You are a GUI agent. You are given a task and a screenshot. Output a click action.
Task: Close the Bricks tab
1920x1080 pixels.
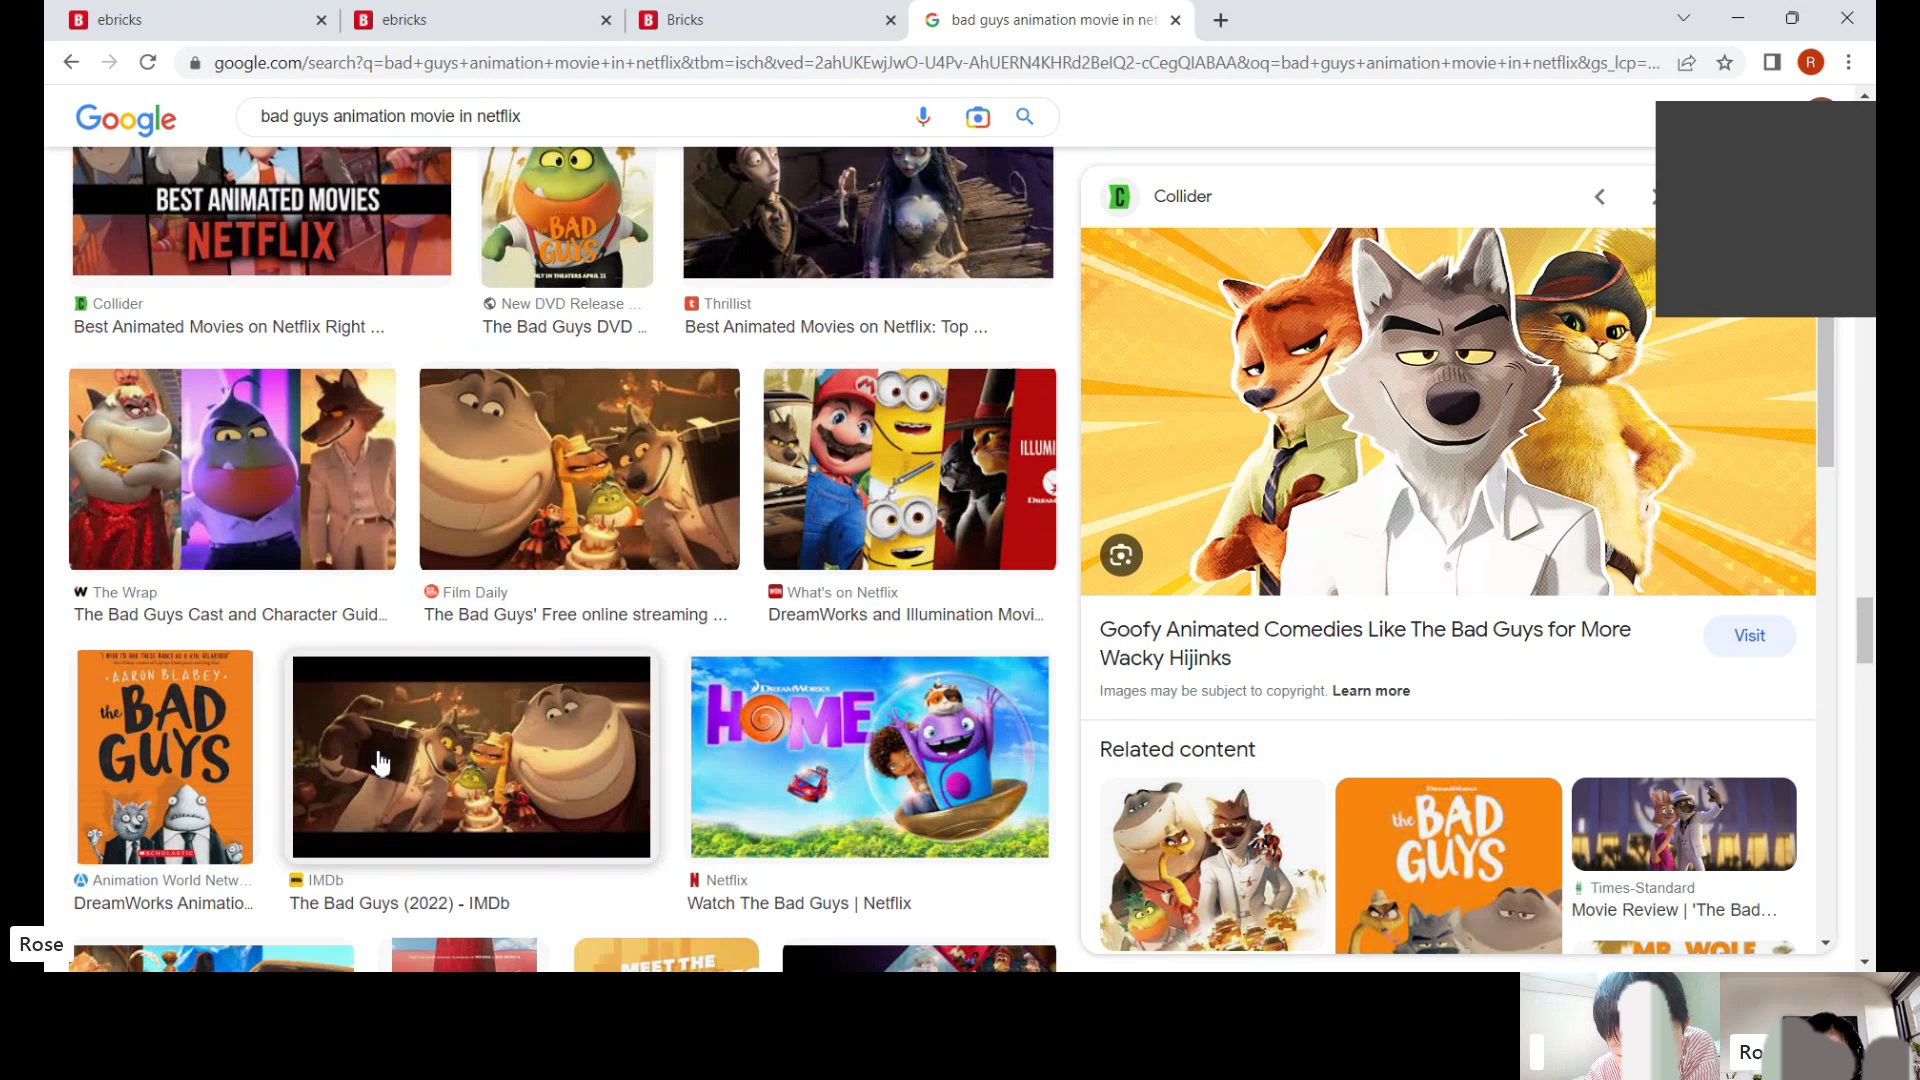(891, 20)
